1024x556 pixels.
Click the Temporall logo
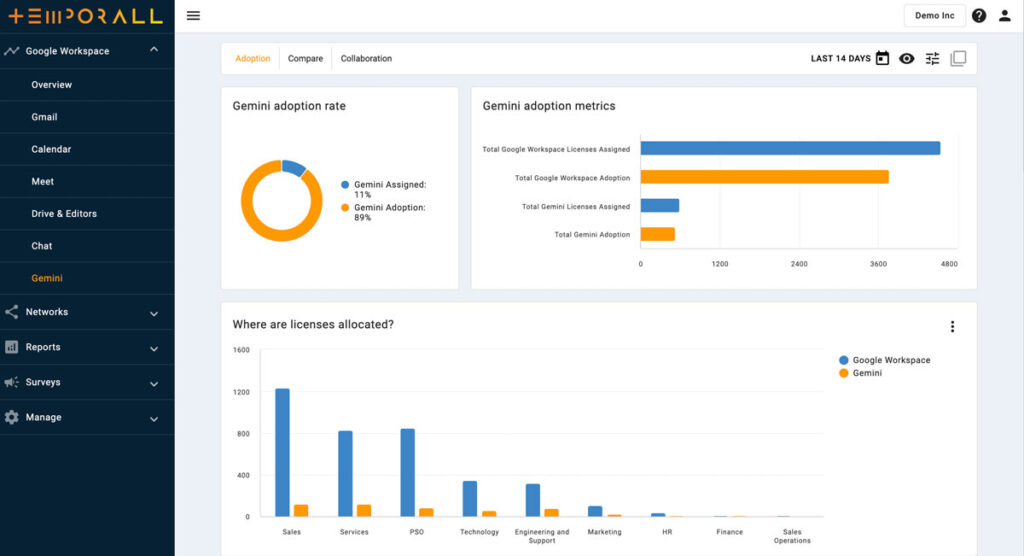point(86,16)
